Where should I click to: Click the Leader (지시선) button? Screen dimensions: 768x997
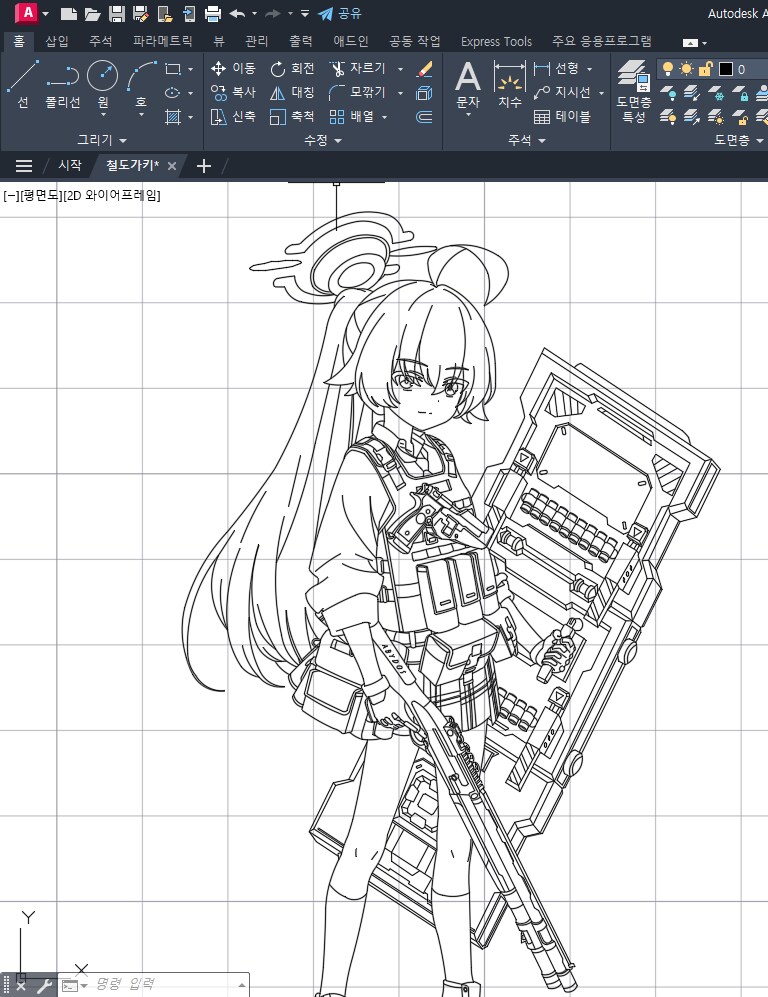point(563,92)
